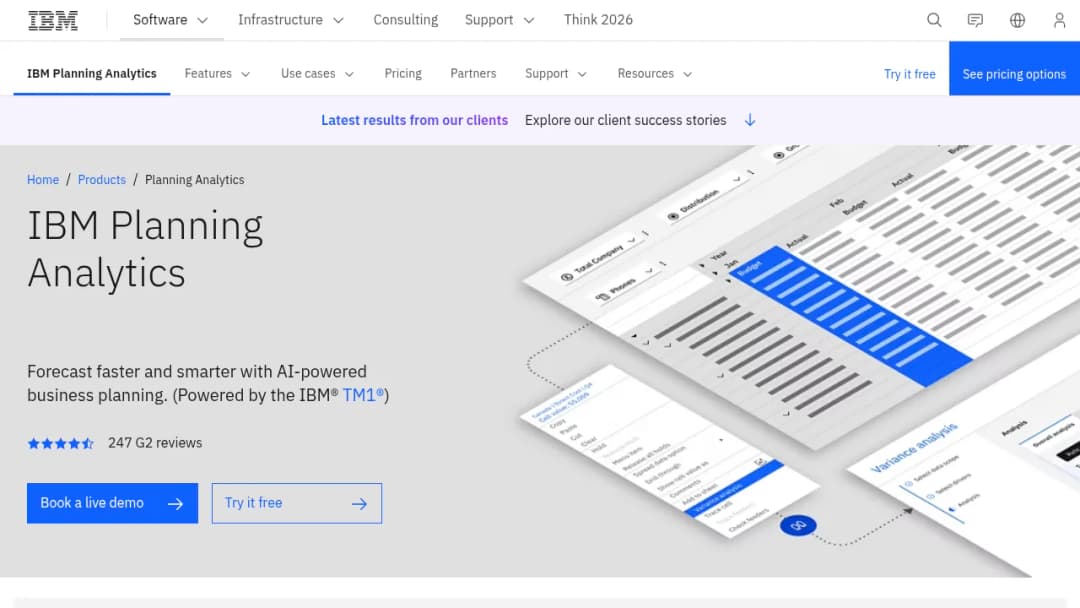This screenshot has height=608, width=1080.
Task: Expand the top Support menu
Action: 499,20
